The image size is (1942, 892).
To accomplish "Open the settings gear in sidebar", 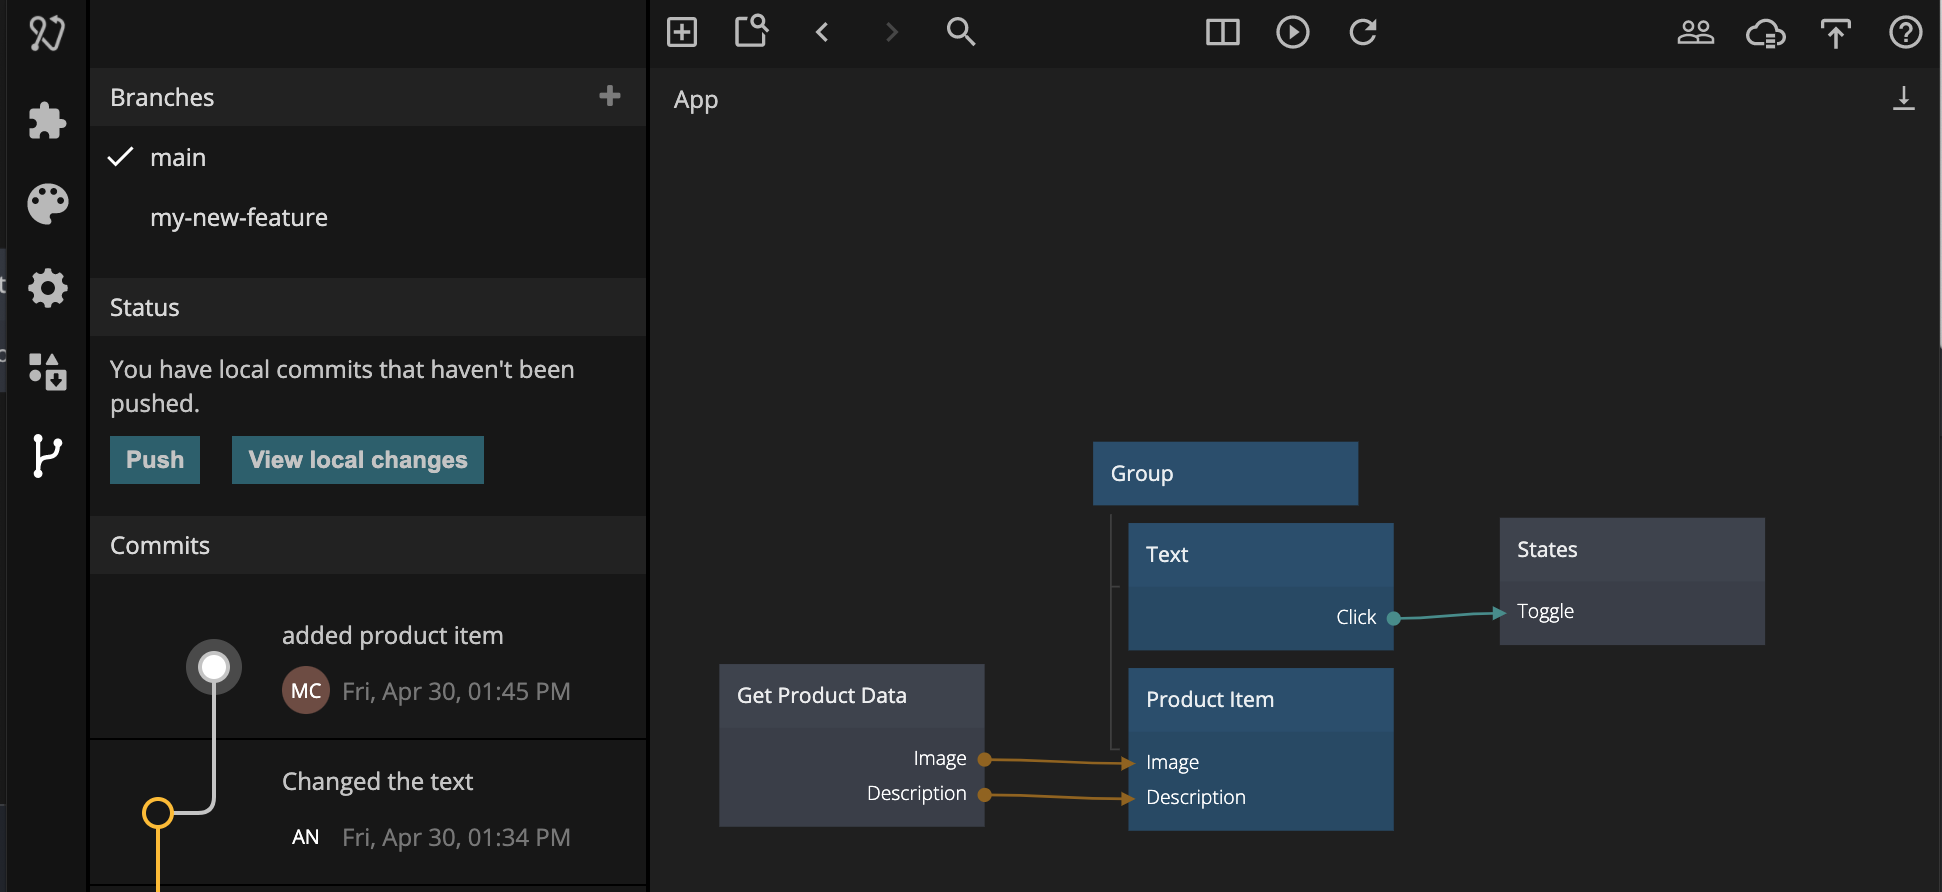I will (x=47, y=288).
